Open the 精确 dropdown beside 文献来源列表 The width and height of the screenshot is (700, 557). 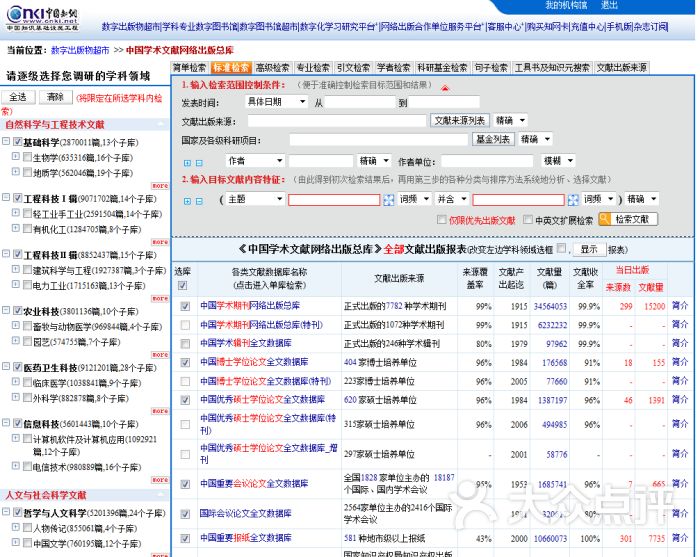coord(510,121)
